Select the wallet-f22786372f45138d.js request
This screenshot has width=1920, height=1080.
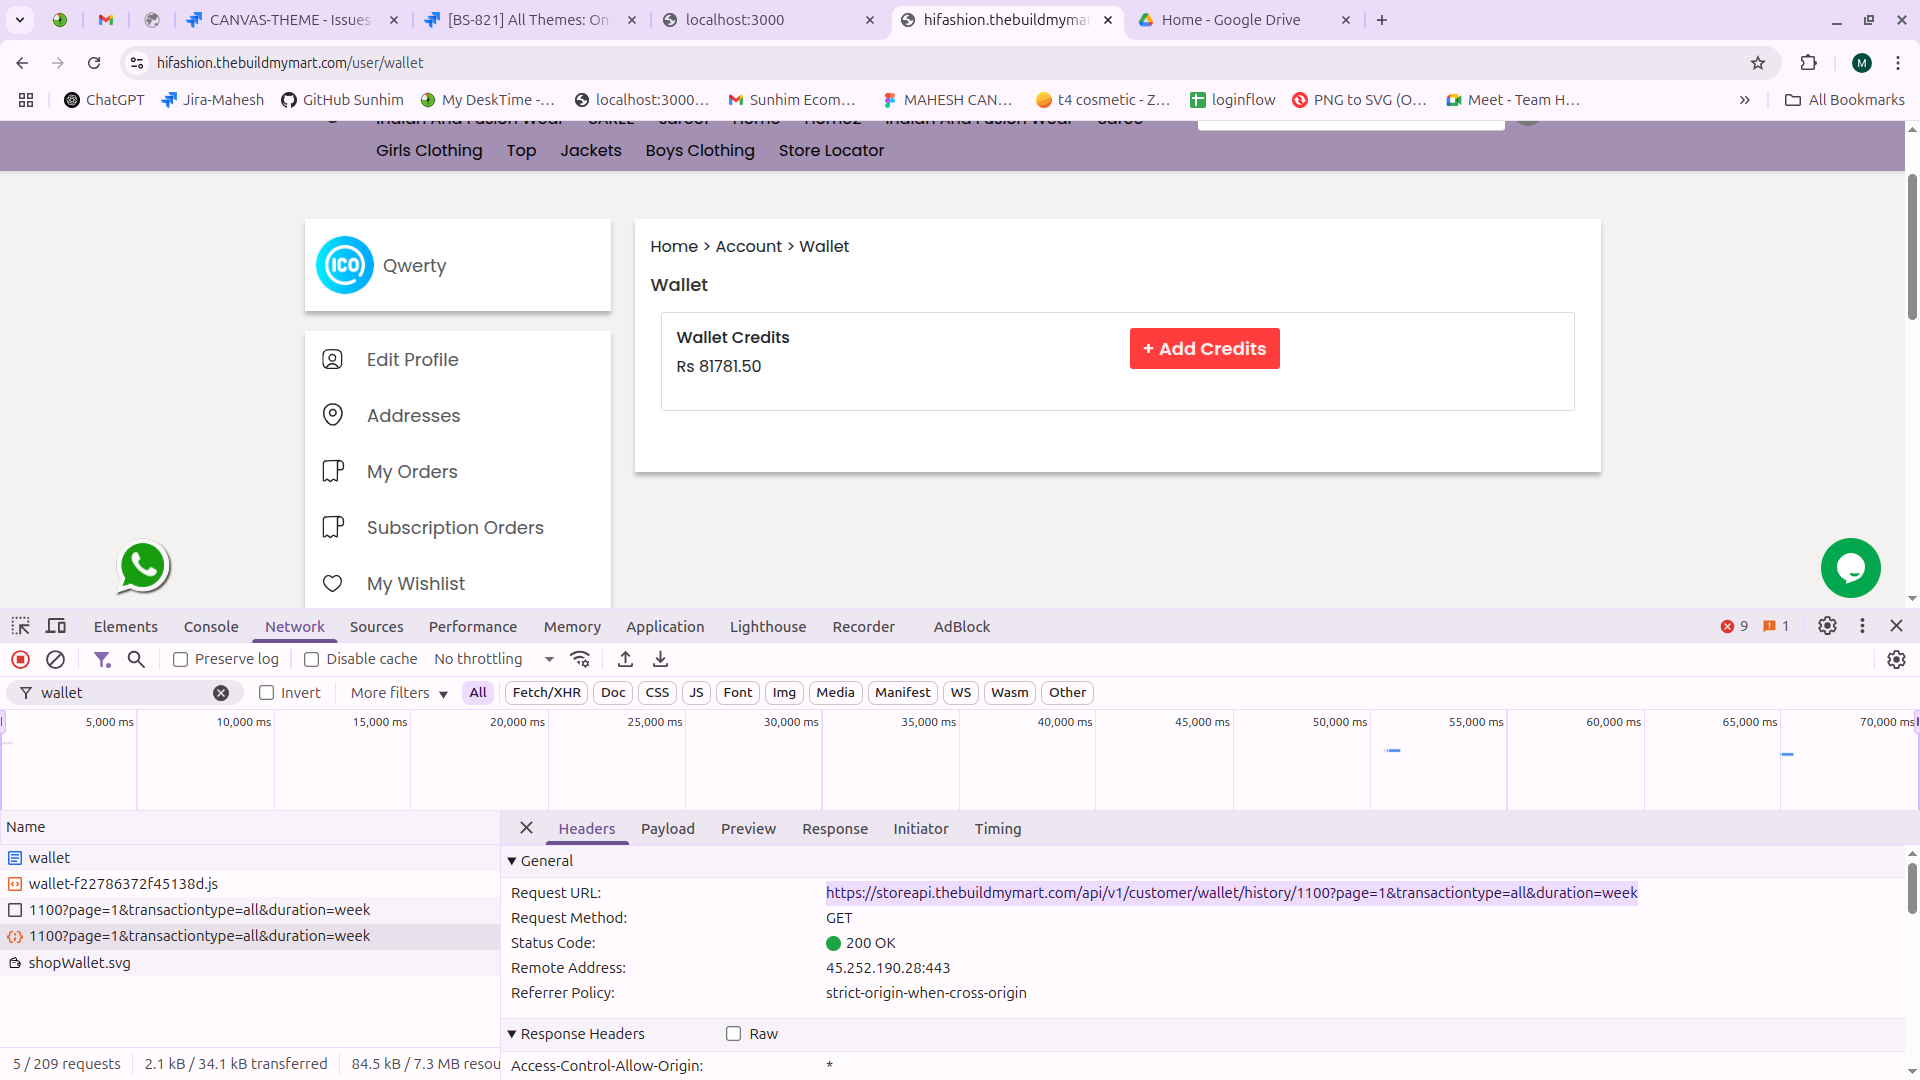point(250,884)
